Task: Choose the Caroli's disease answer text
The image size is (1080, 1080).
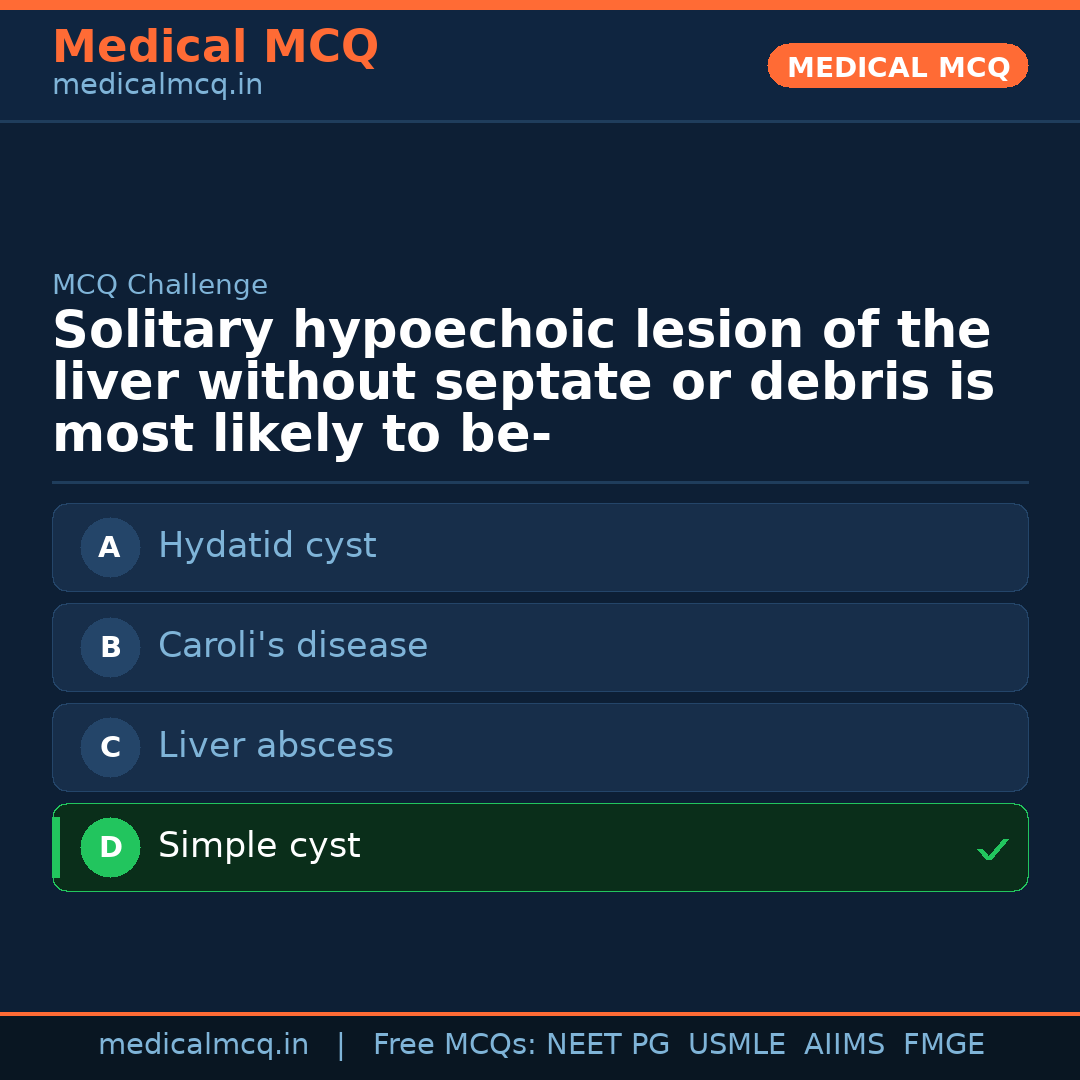Action: (293, 646)
